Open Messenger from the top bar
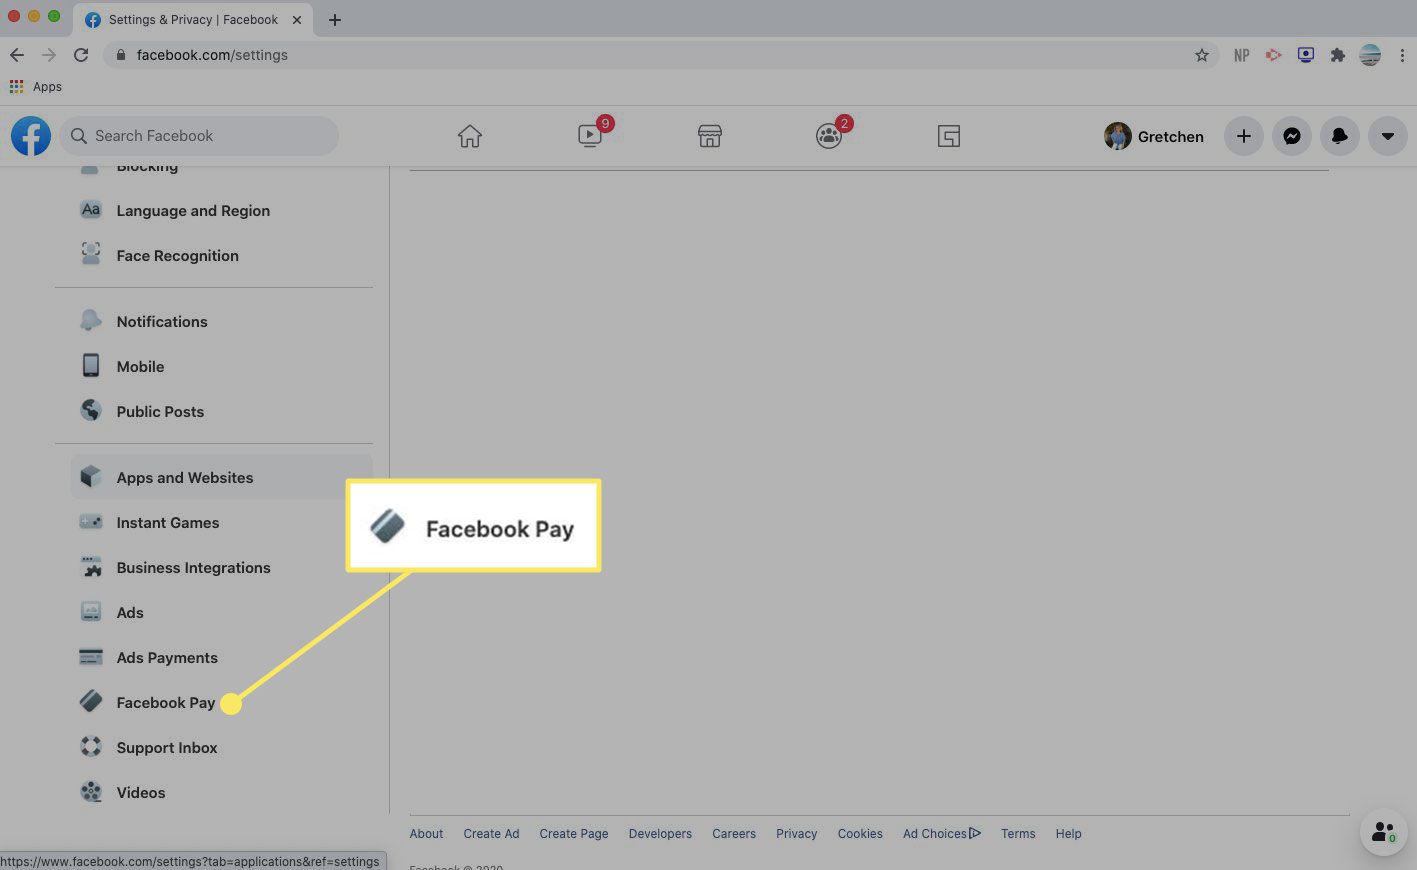 click(1292, 136)
